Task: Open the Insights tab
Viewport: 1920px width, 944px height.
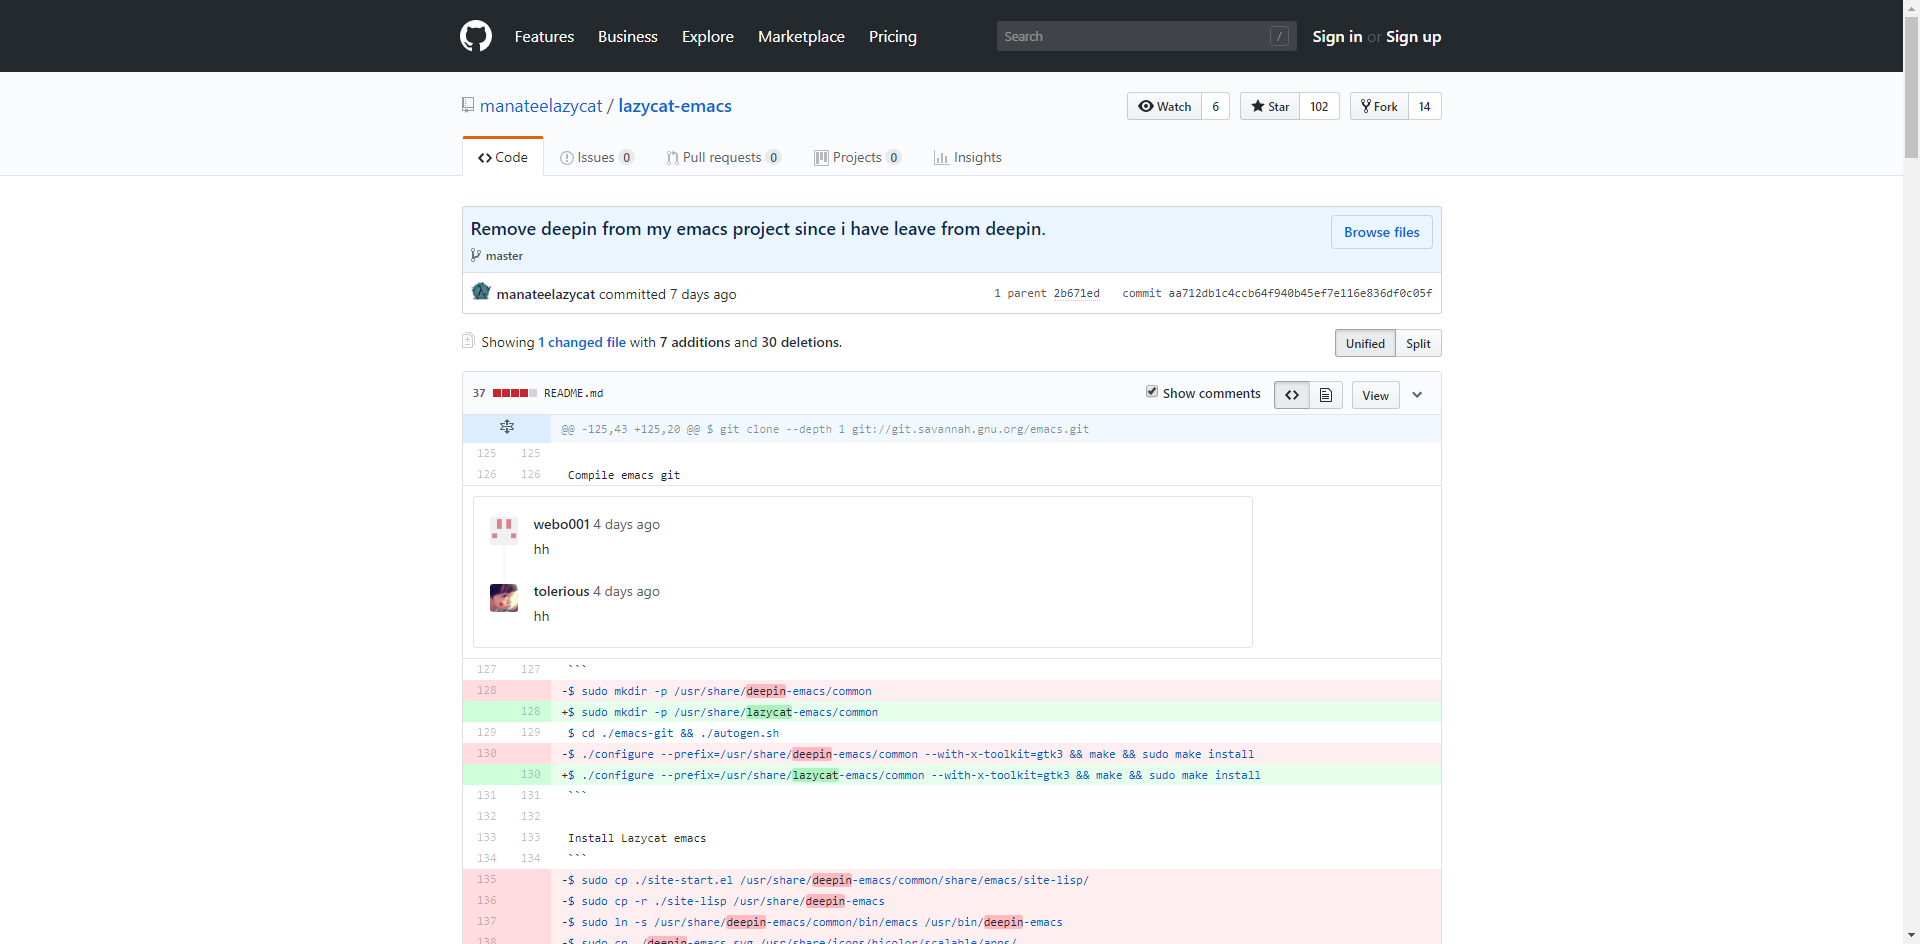Action: point(967,157)
